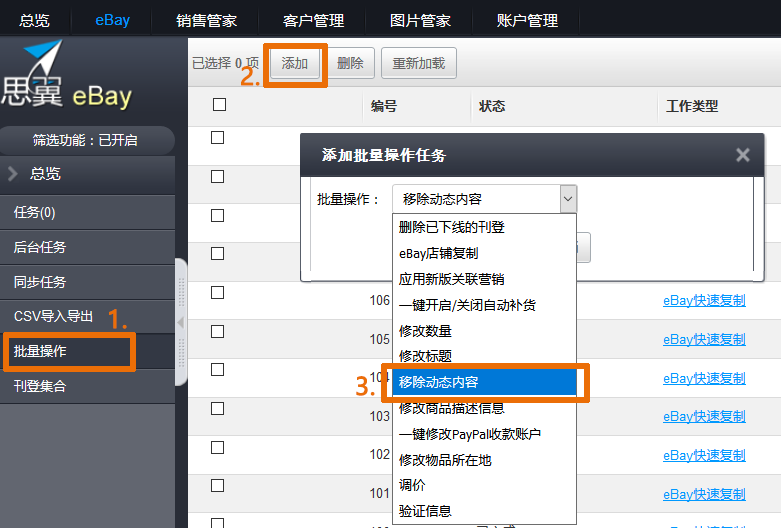Screen dimensions: 781x528
Task: Tick the checkbox for row 104
Action: (x=217, y=370)
